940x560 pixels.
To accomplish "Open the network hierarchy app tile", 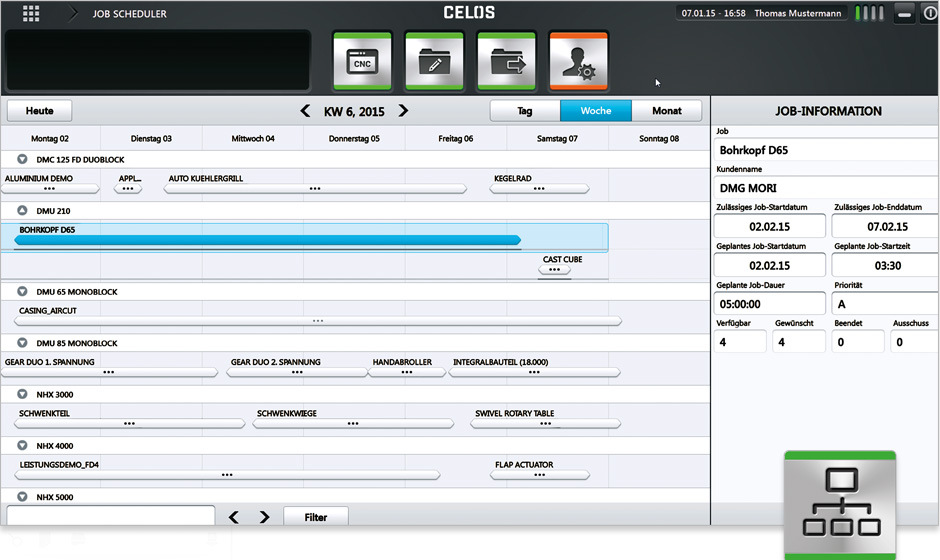I will (840, 504).
